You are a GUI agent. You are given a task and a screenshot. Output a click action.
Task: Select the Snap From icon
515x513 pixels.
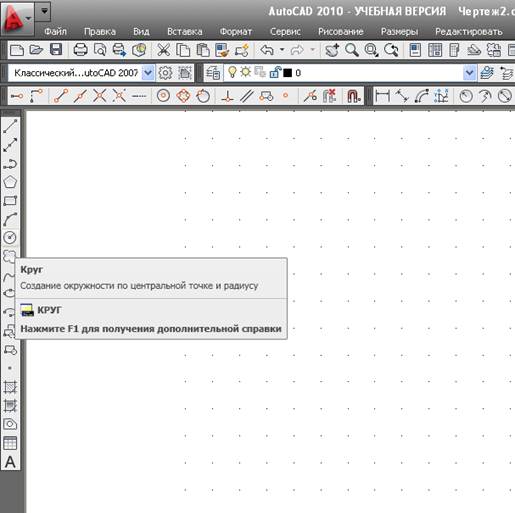tap(36, 96)
